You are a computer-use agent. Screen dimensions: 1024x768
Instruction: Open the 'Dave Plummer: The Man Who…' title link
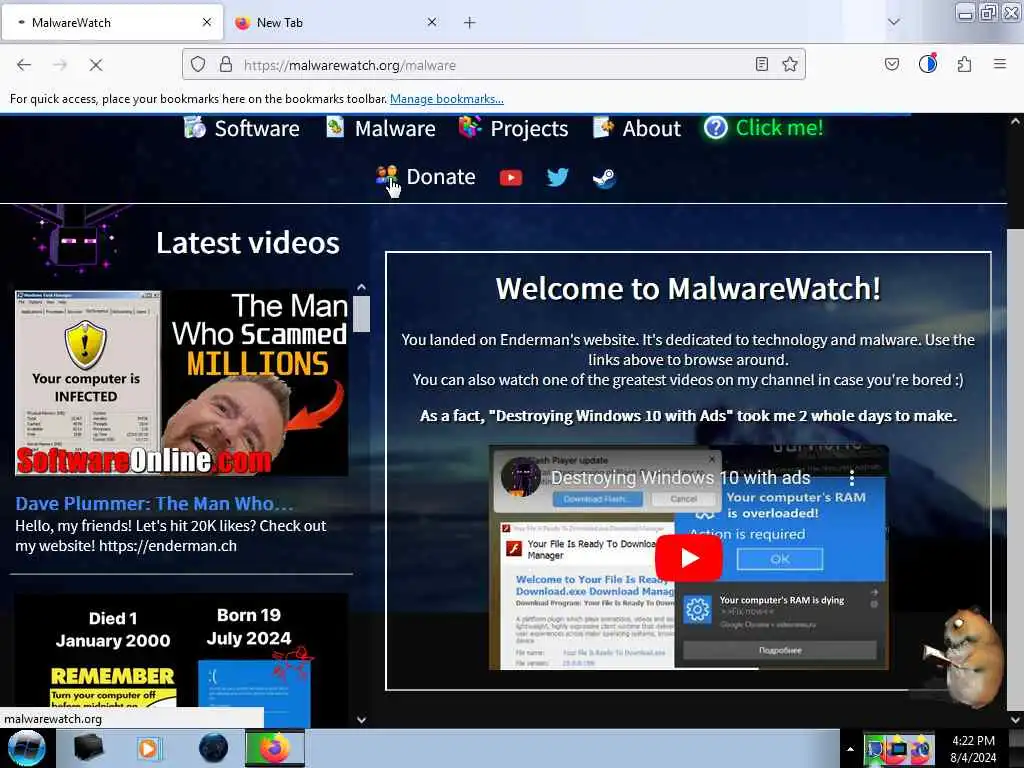(x=154, y=504)
